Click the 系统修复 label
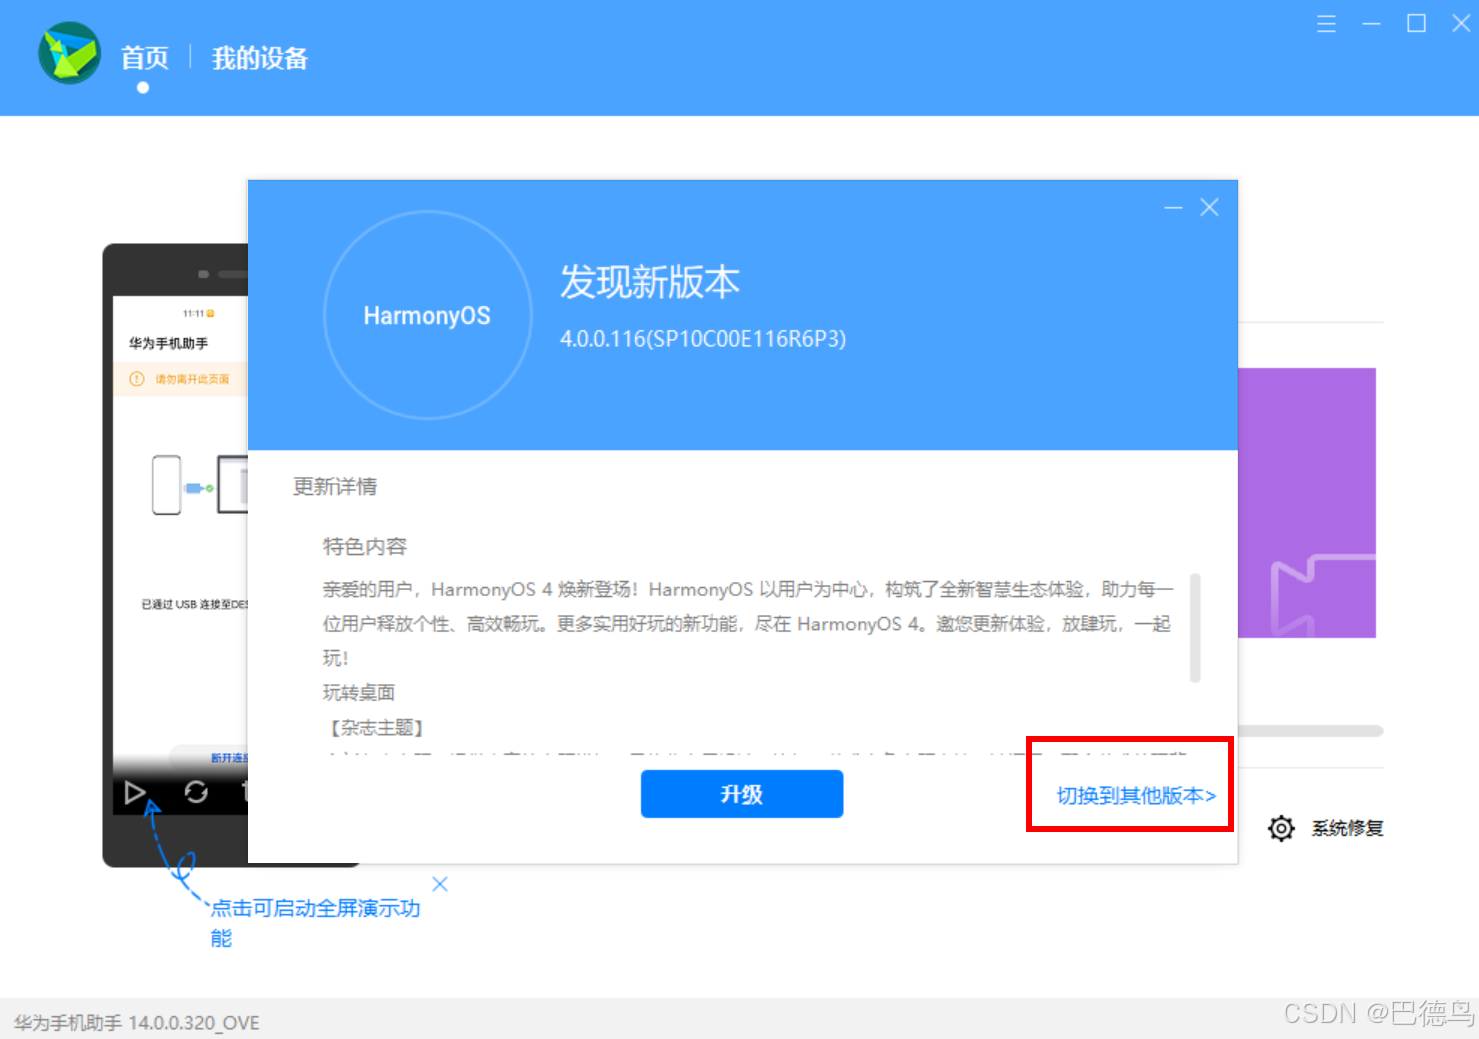The width and height of the screenshot is (1479, 1039). 1348,828
